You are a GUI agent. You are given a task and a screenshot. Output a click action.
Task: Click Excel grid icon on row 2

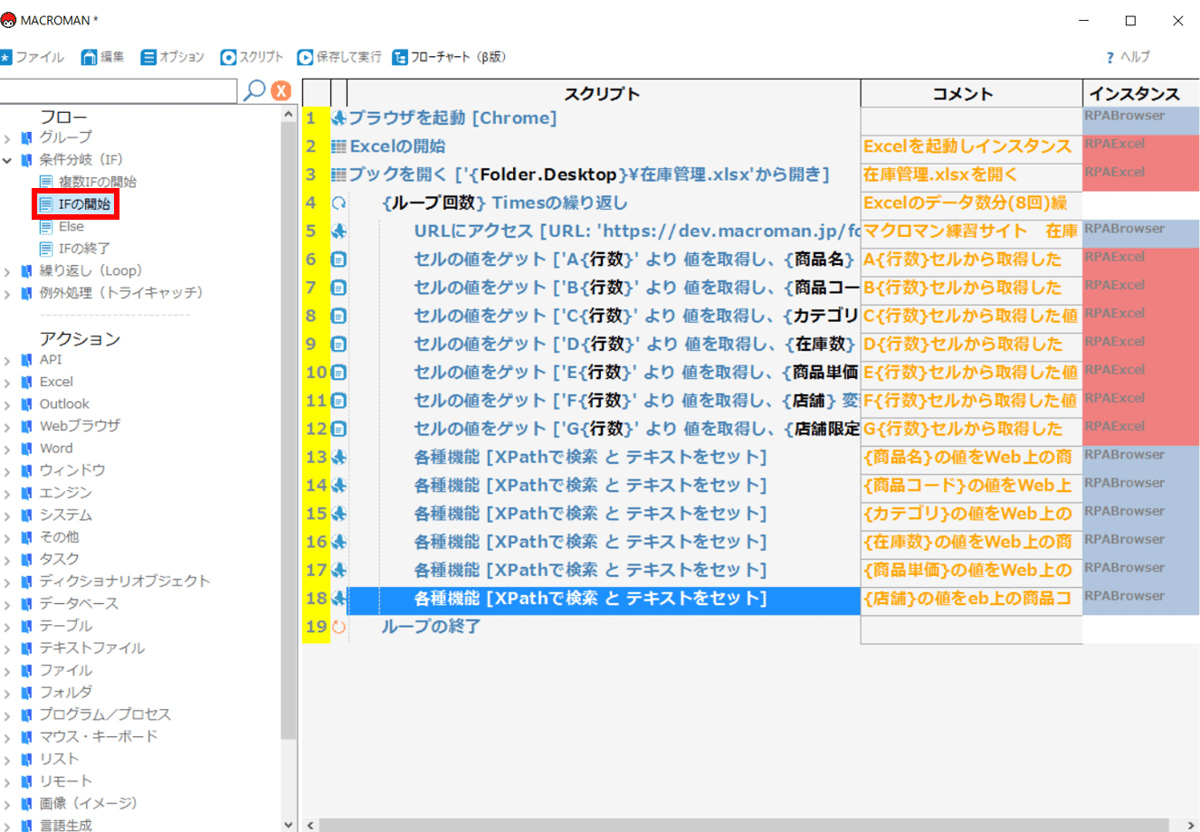pyautogui.click(x=338, y=147)
